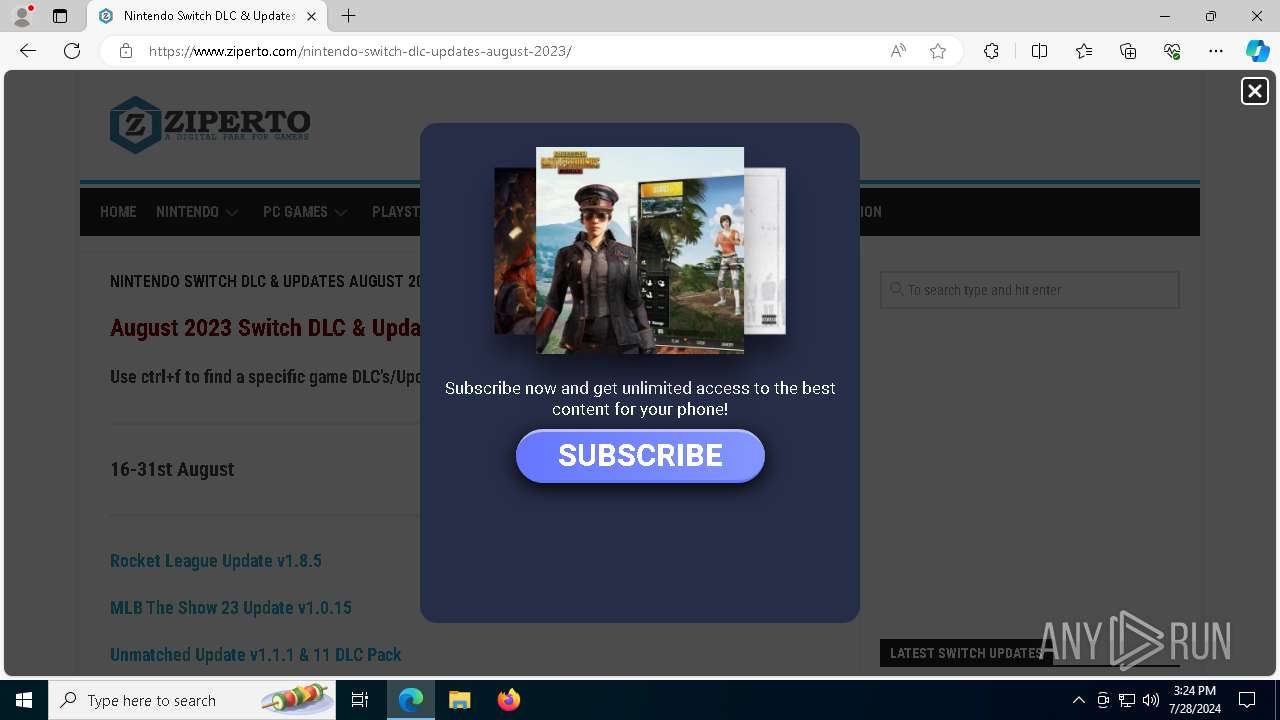Open Read aloud in address bar

[898, 51]
